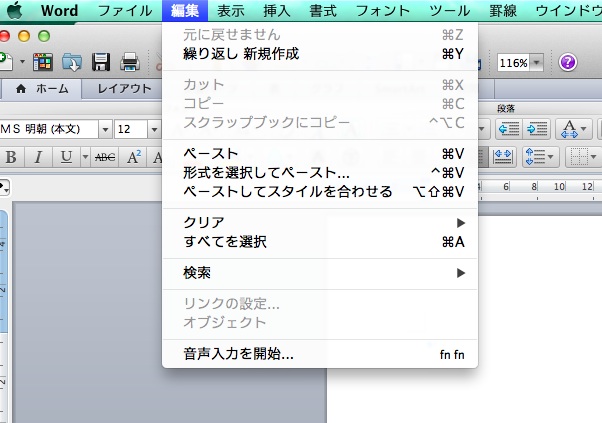Open the 書式 menu
Image resolution: width=602 pixels, height=423 pixels.
point(323,10)
